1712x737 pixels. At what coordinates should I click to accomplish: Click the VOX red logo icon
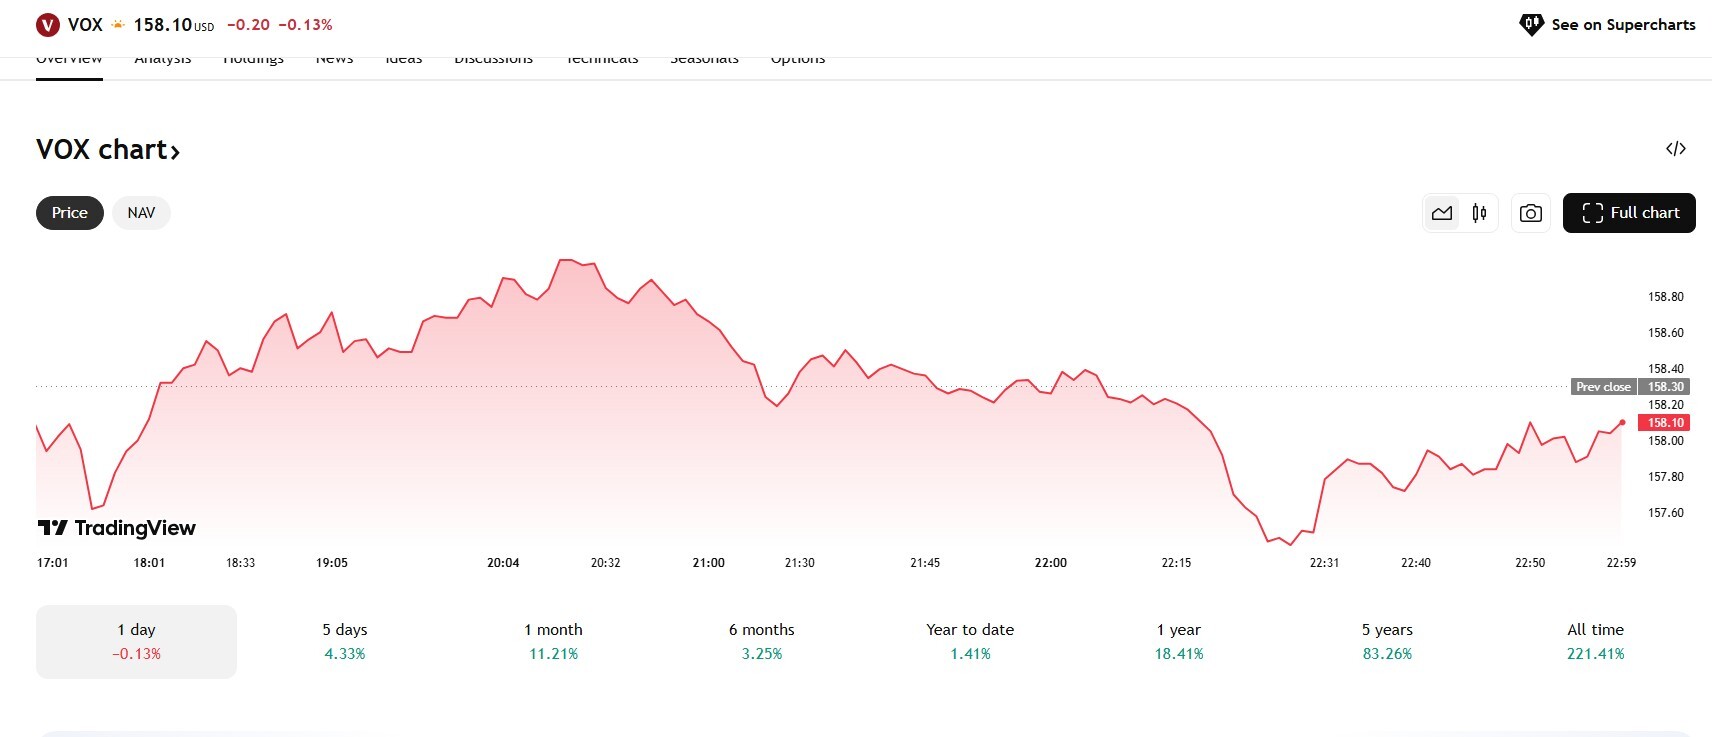coord(47,25)
